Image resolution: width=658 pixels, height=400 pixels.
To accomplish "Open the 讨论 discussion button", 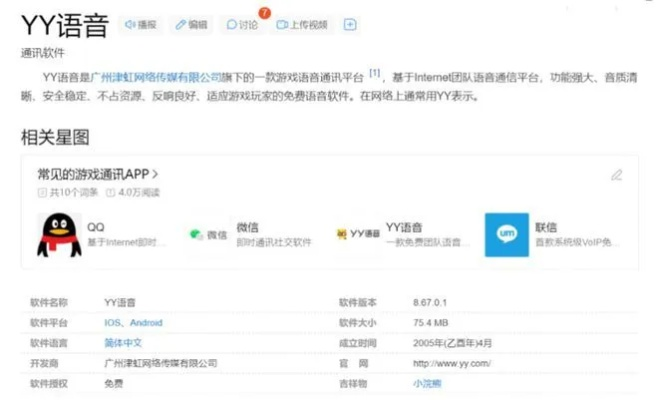I will click(243, 25).
